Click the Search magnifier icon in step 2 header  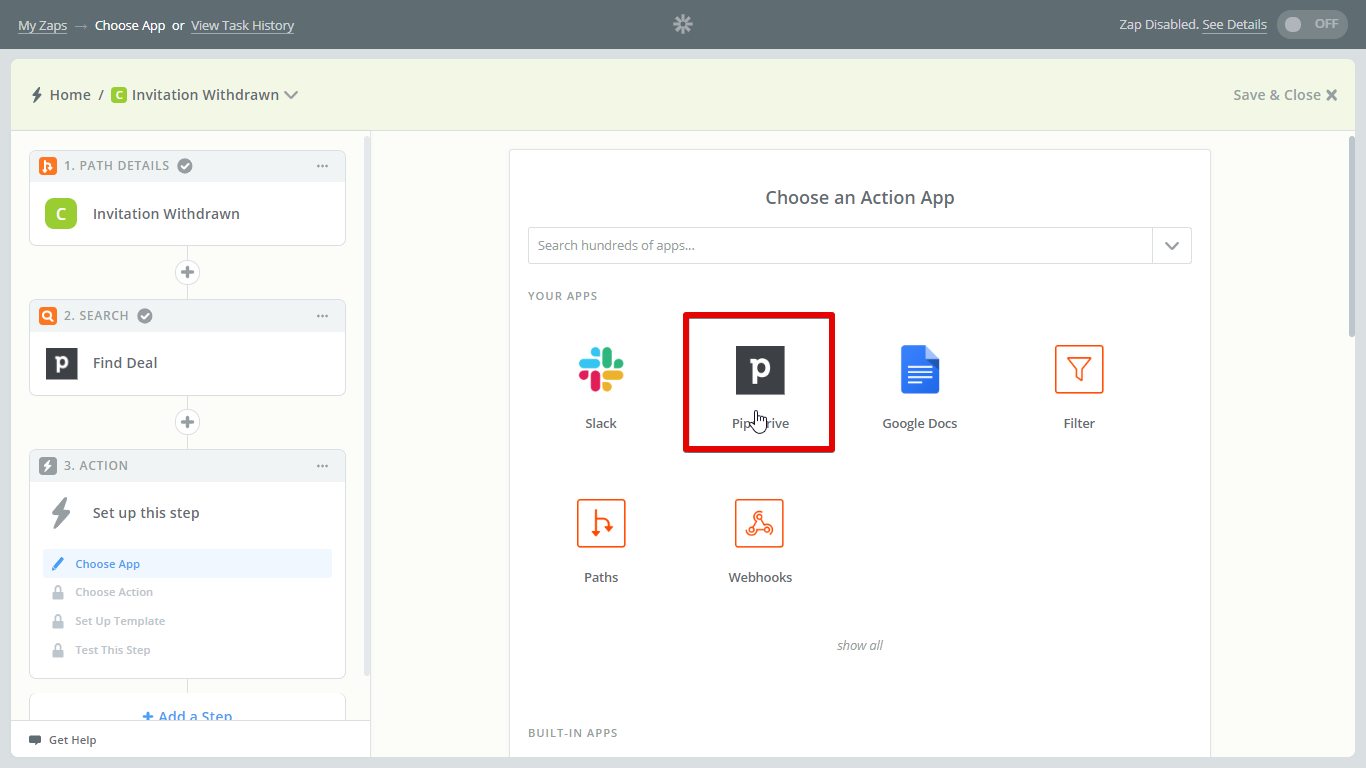(x=48, y=316)
